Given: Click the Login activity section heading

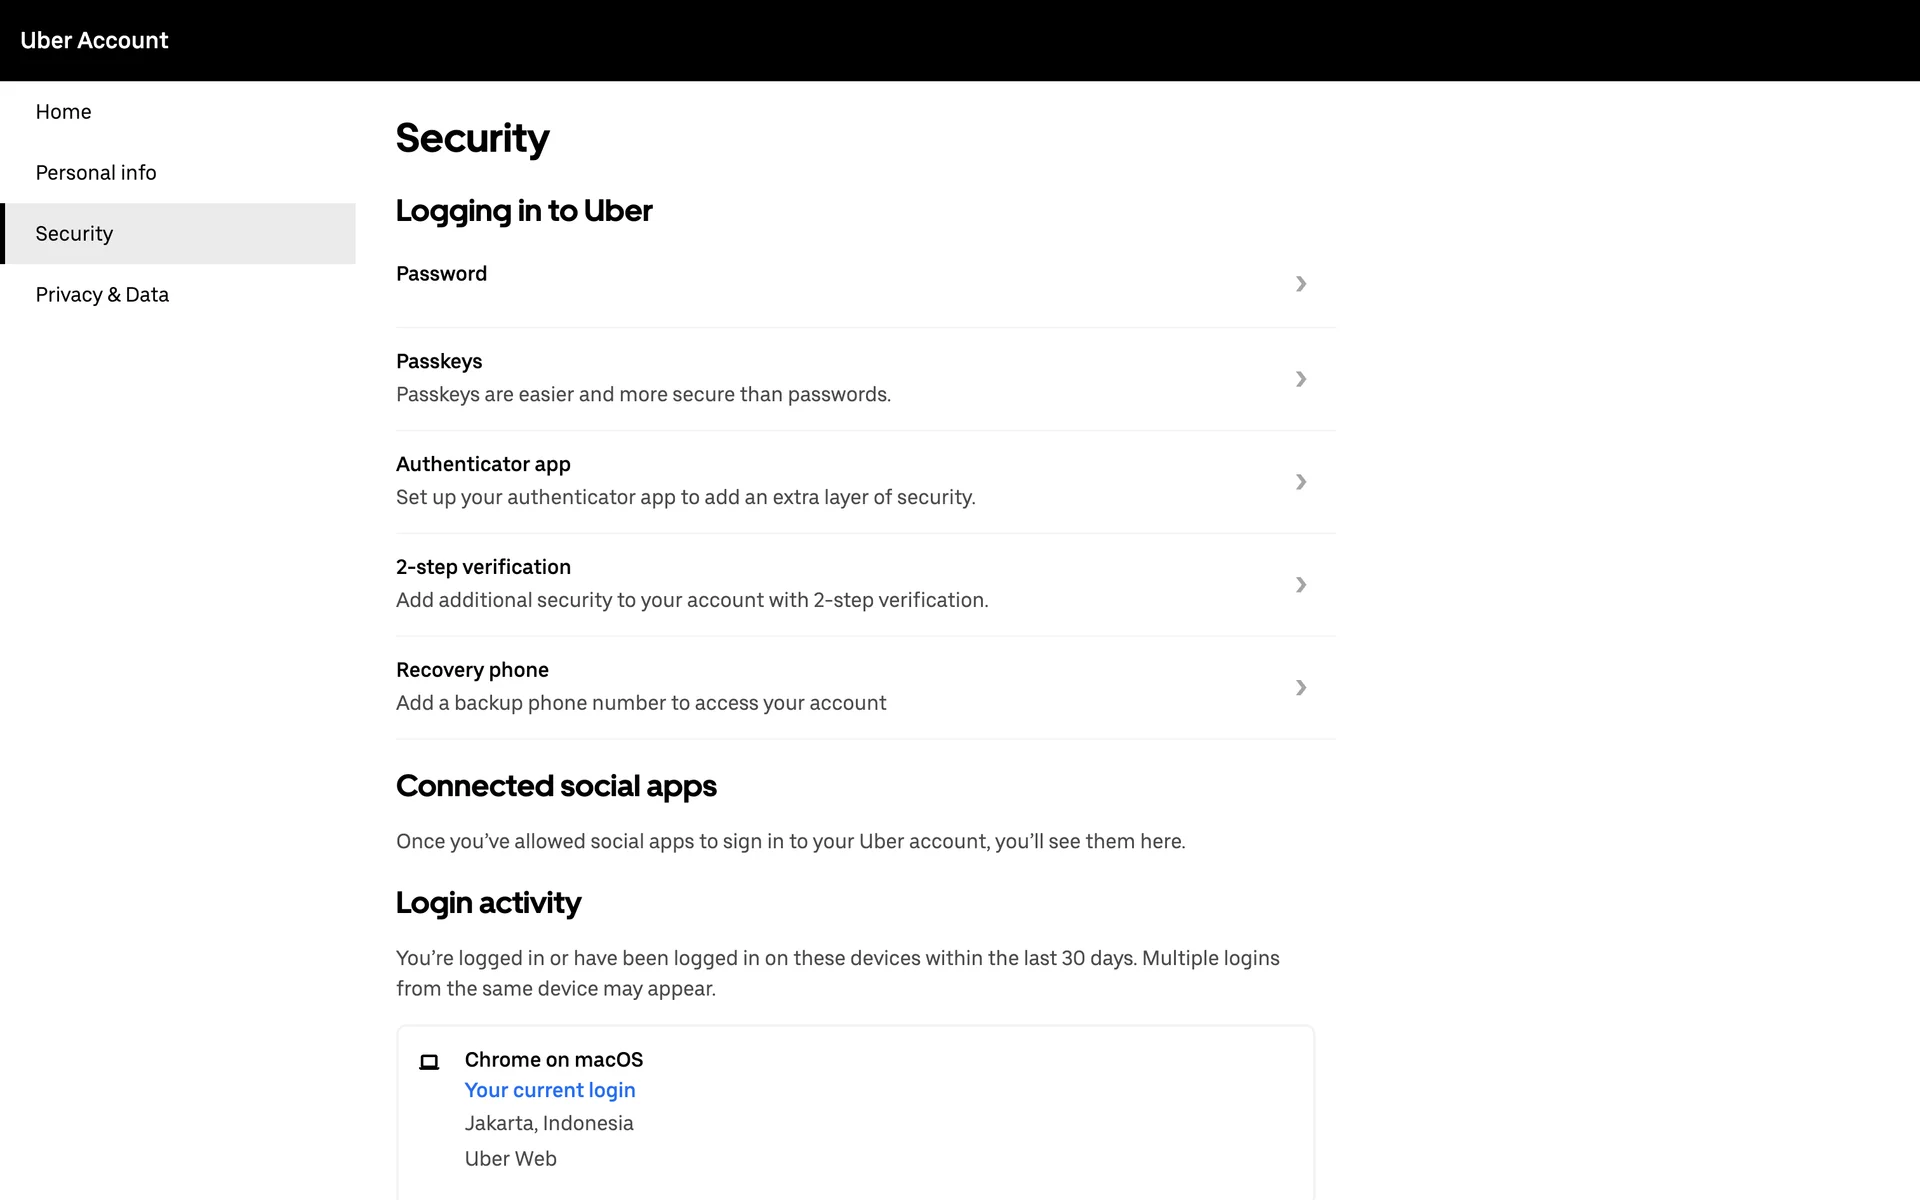Looking at the screenshot, I should (x=488, y=902).
